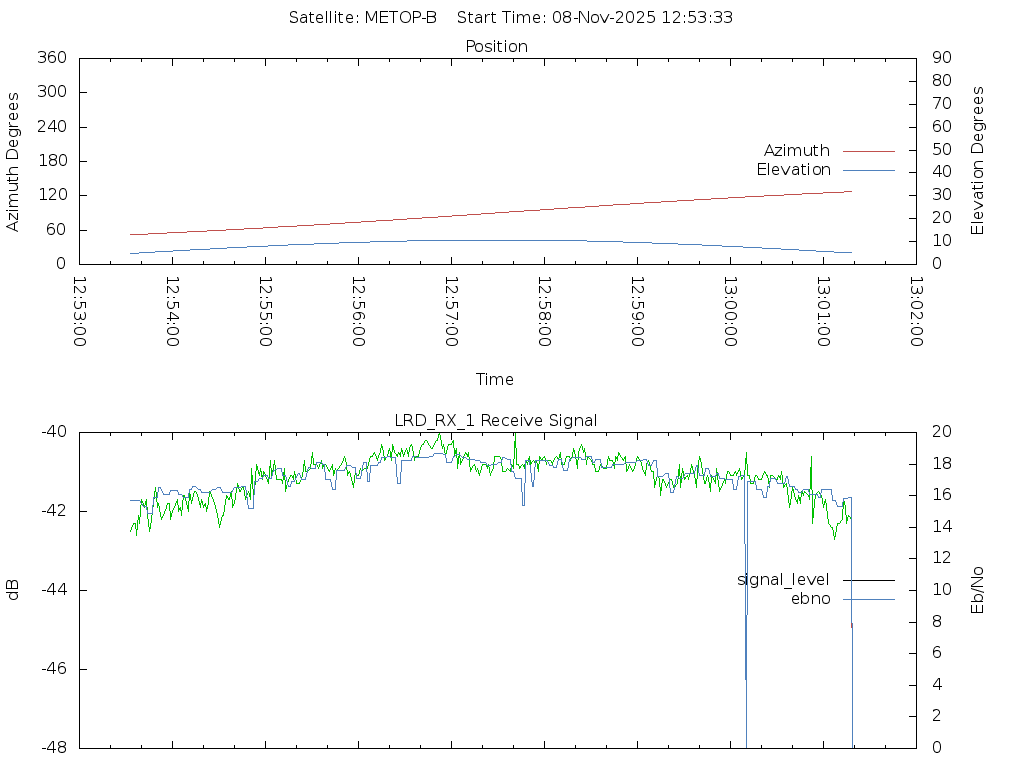The image size is (1024, 768).
Task: Select the 13:02:00 time tick label
Action: pos(915,311)
